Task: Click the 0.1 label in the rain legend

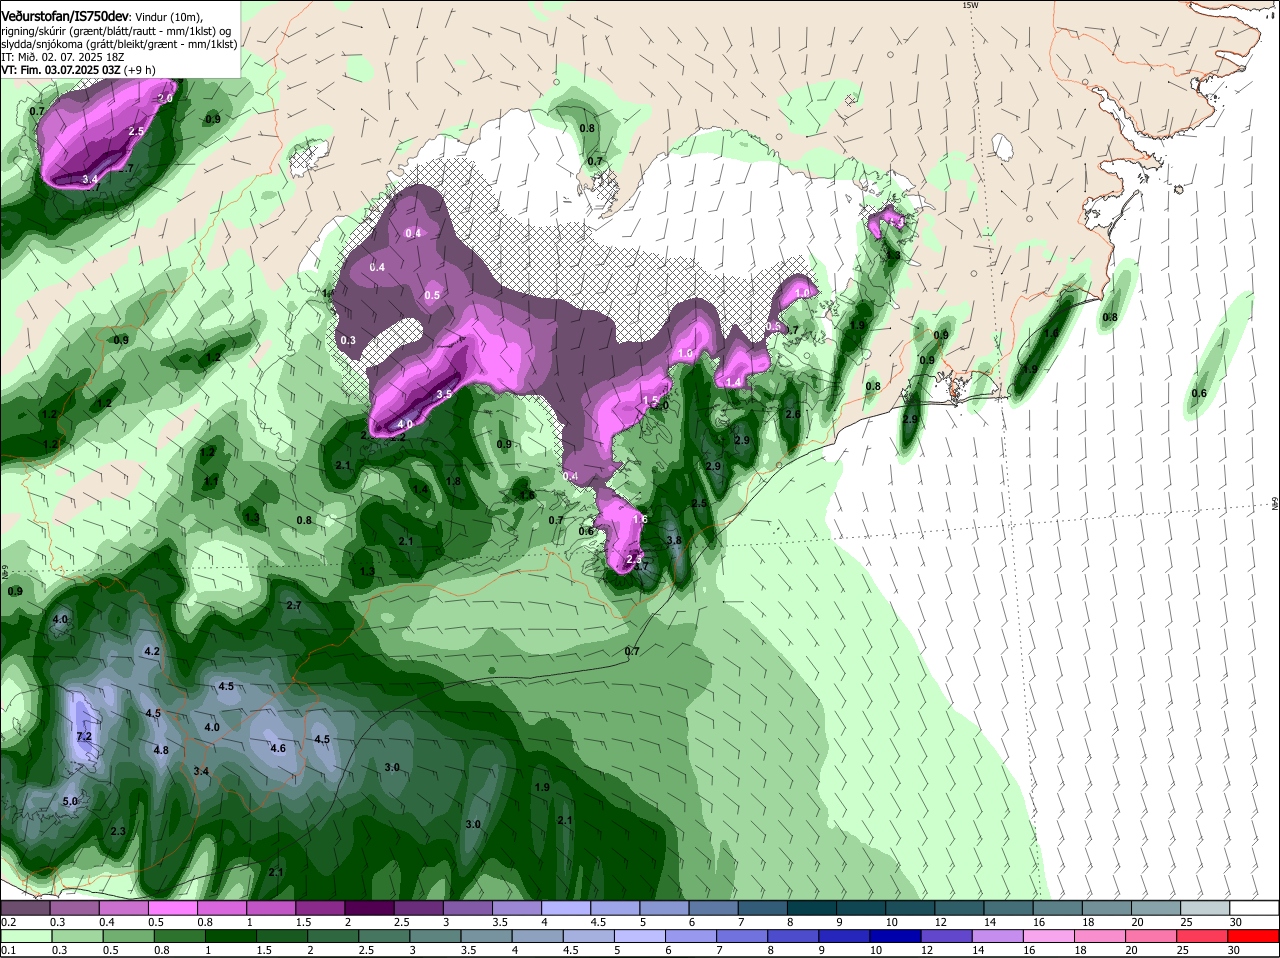Action: click(8, 951)
